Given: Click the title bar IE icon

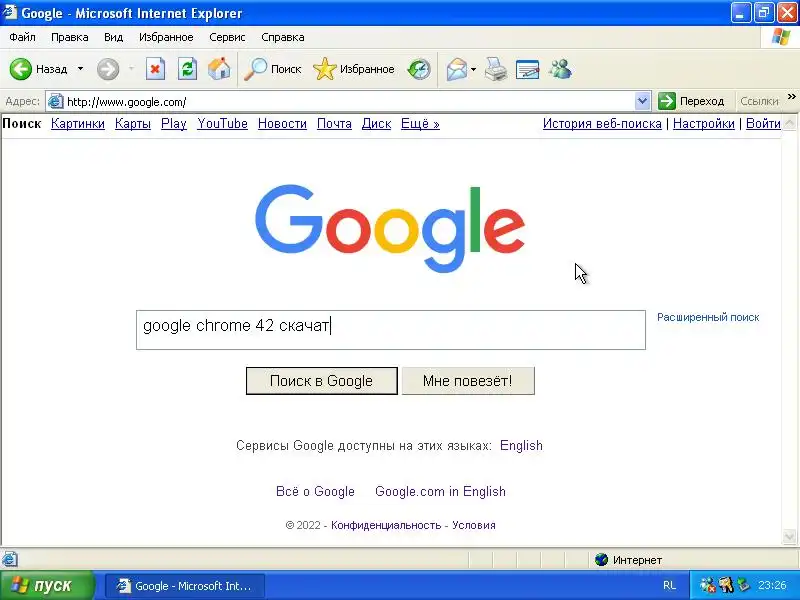Looking at the screenshot, I should click(10, 12).
